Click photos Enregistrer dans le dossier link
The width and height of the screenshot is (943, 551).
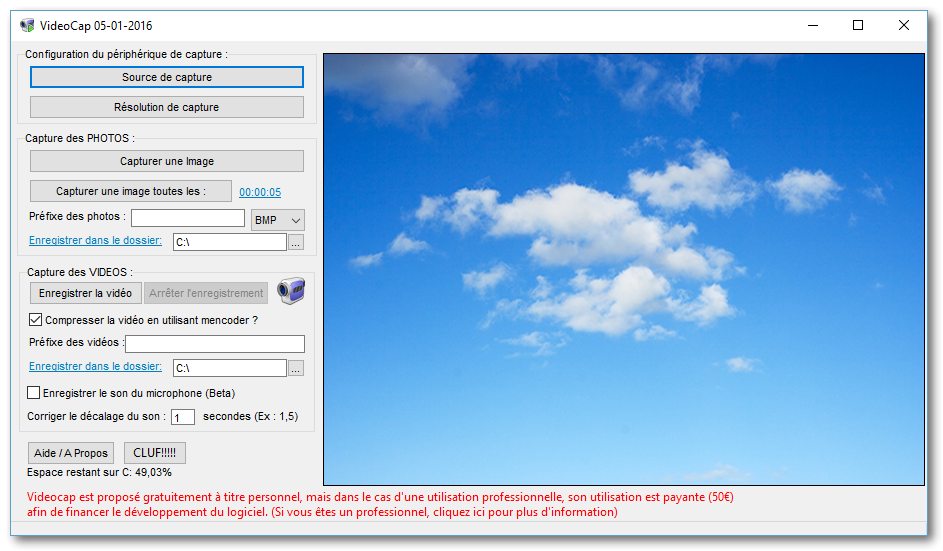(x=95, y=241)
